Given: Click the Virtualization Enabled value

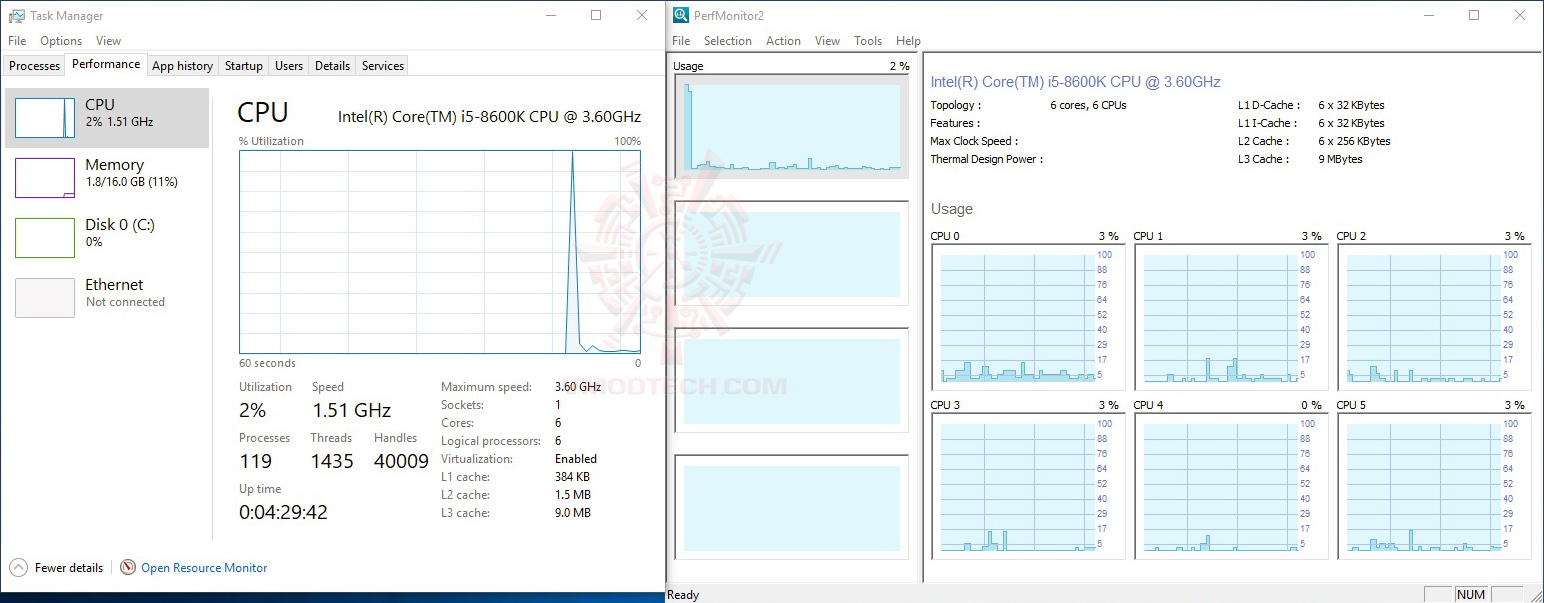Looking at the screenshot, I should 576,459.
